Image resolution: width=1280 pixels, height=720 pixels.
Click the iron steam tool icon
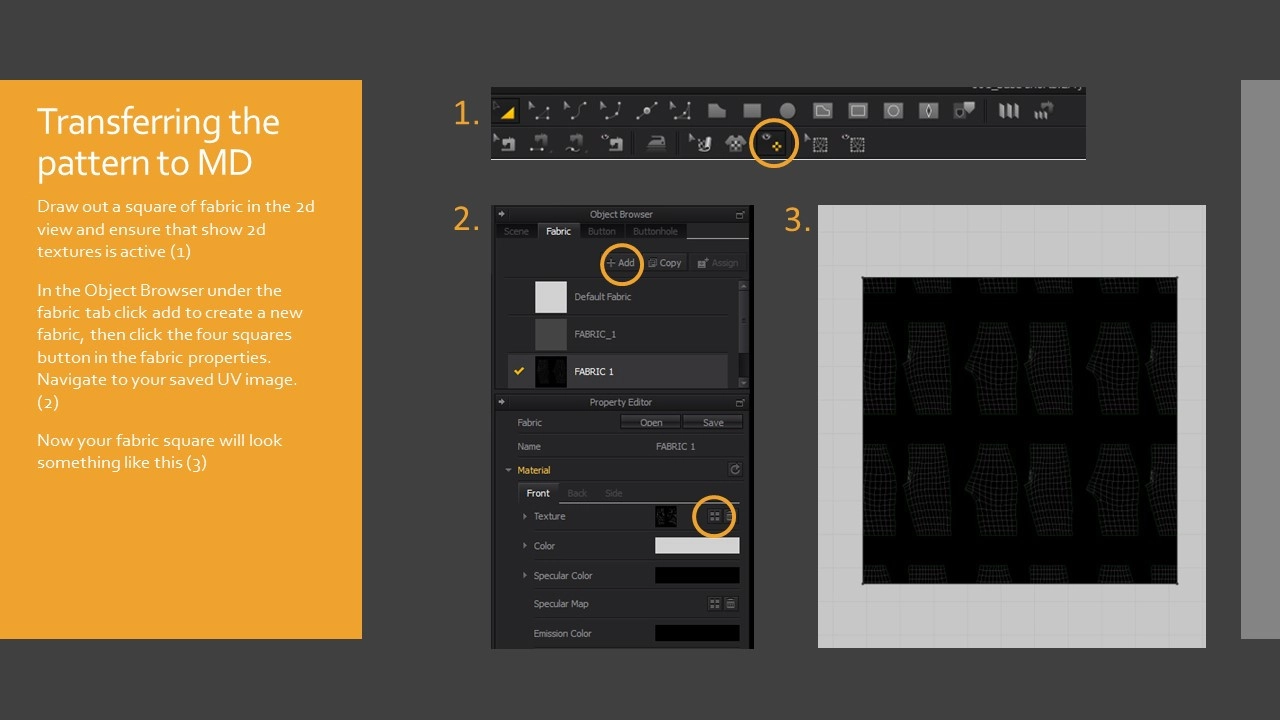(655, 144)
